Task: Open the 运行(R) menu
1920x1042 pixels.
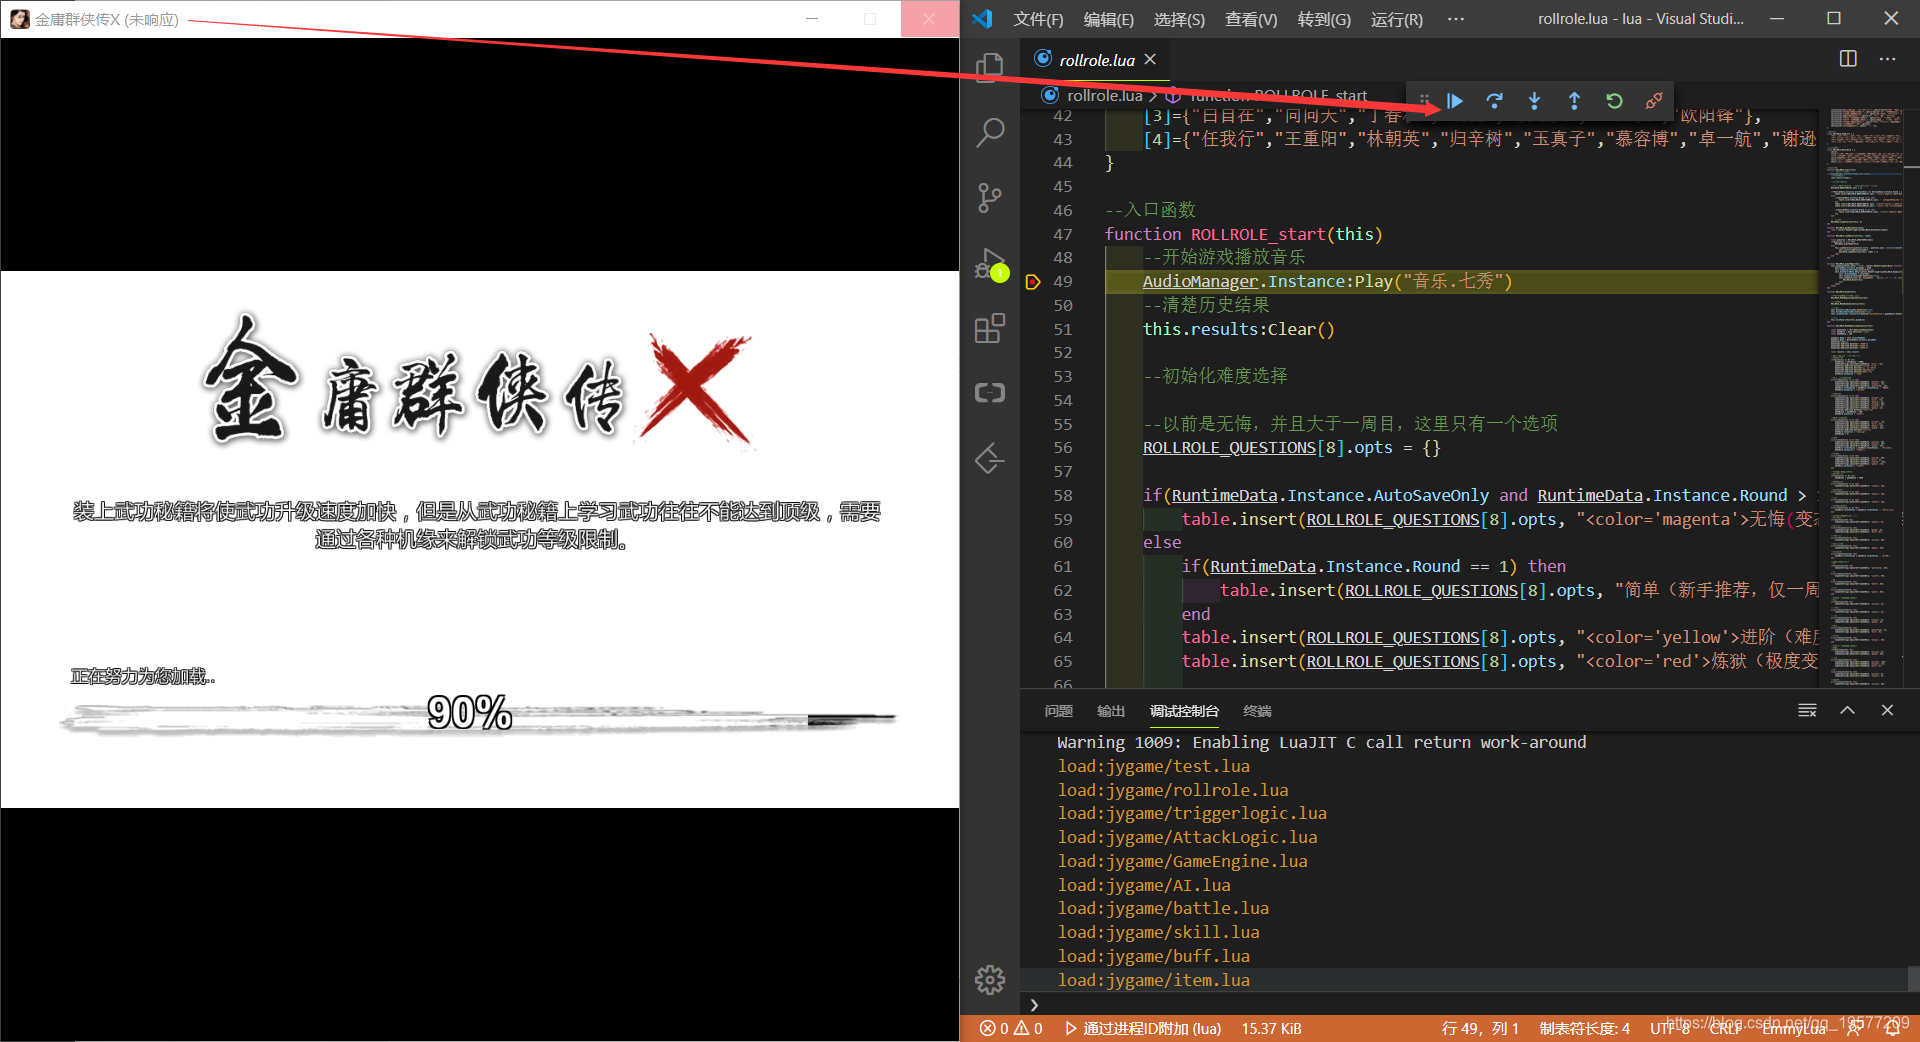Action: (1396, 19)
